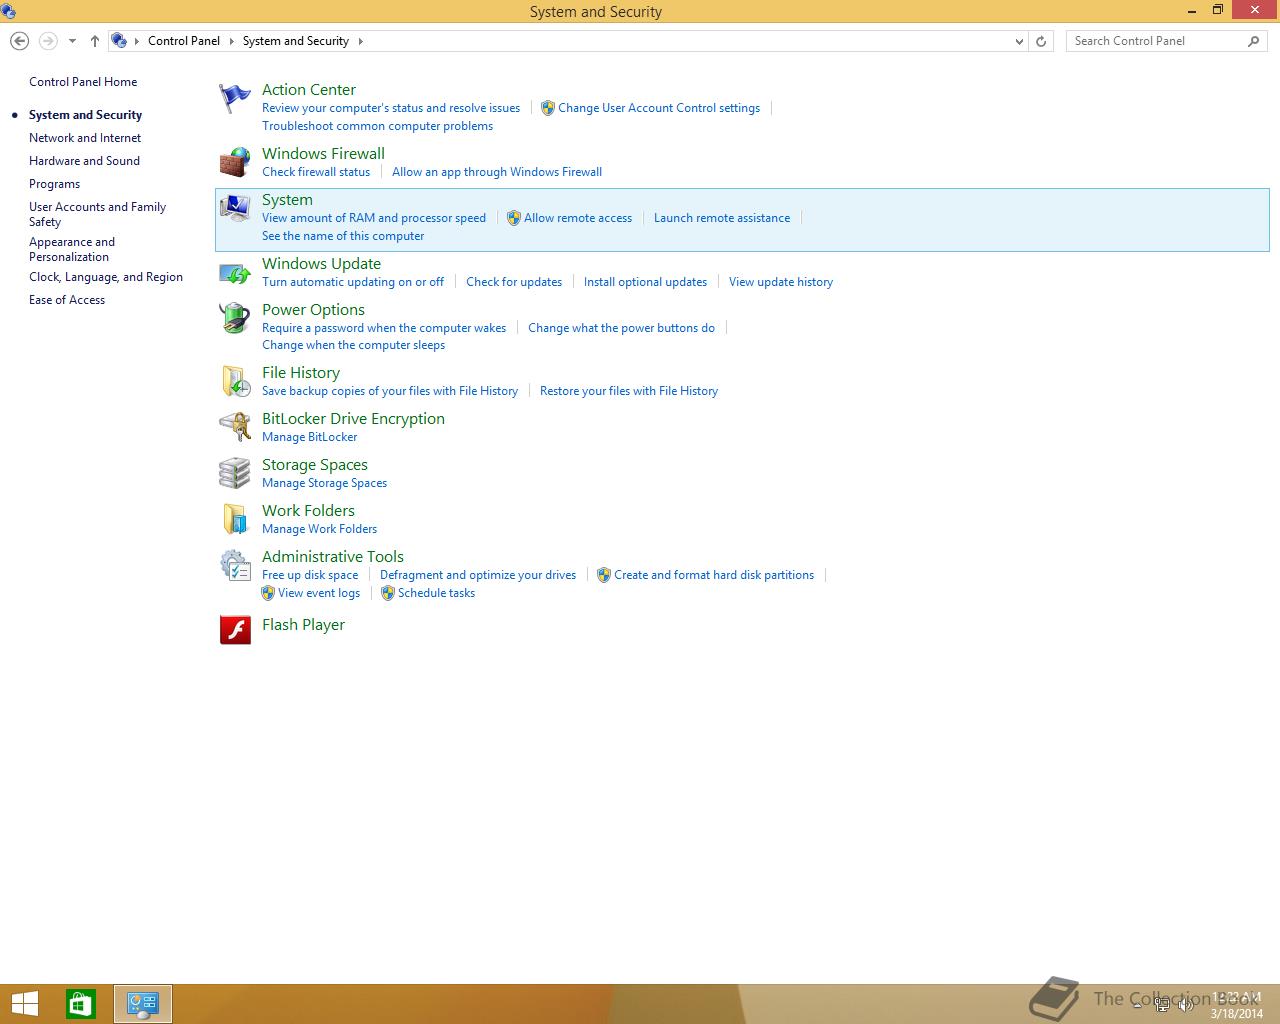Click Defragment and optimize your drives
1280x1024 pixels.
(x=478, y=575)
